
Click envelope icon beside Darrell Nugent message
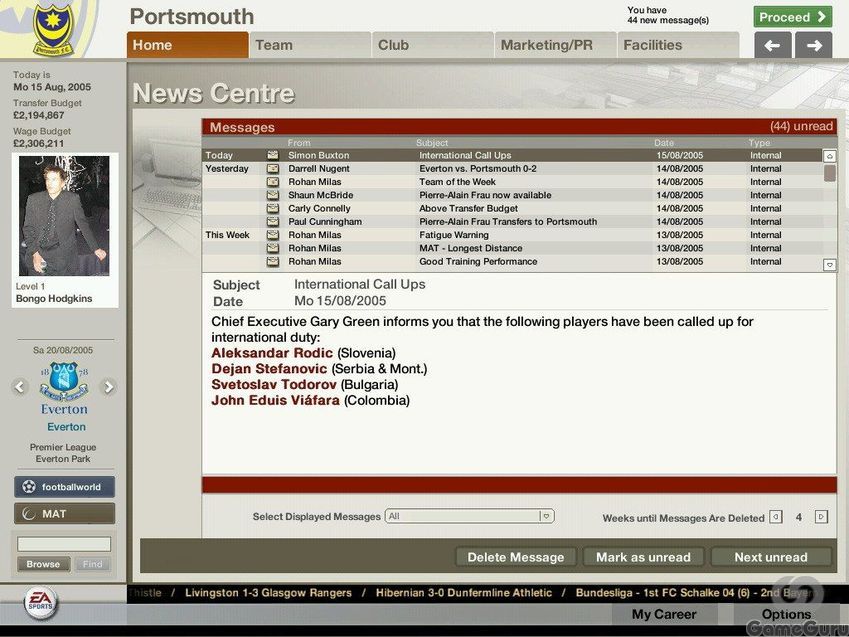point(273,169)
